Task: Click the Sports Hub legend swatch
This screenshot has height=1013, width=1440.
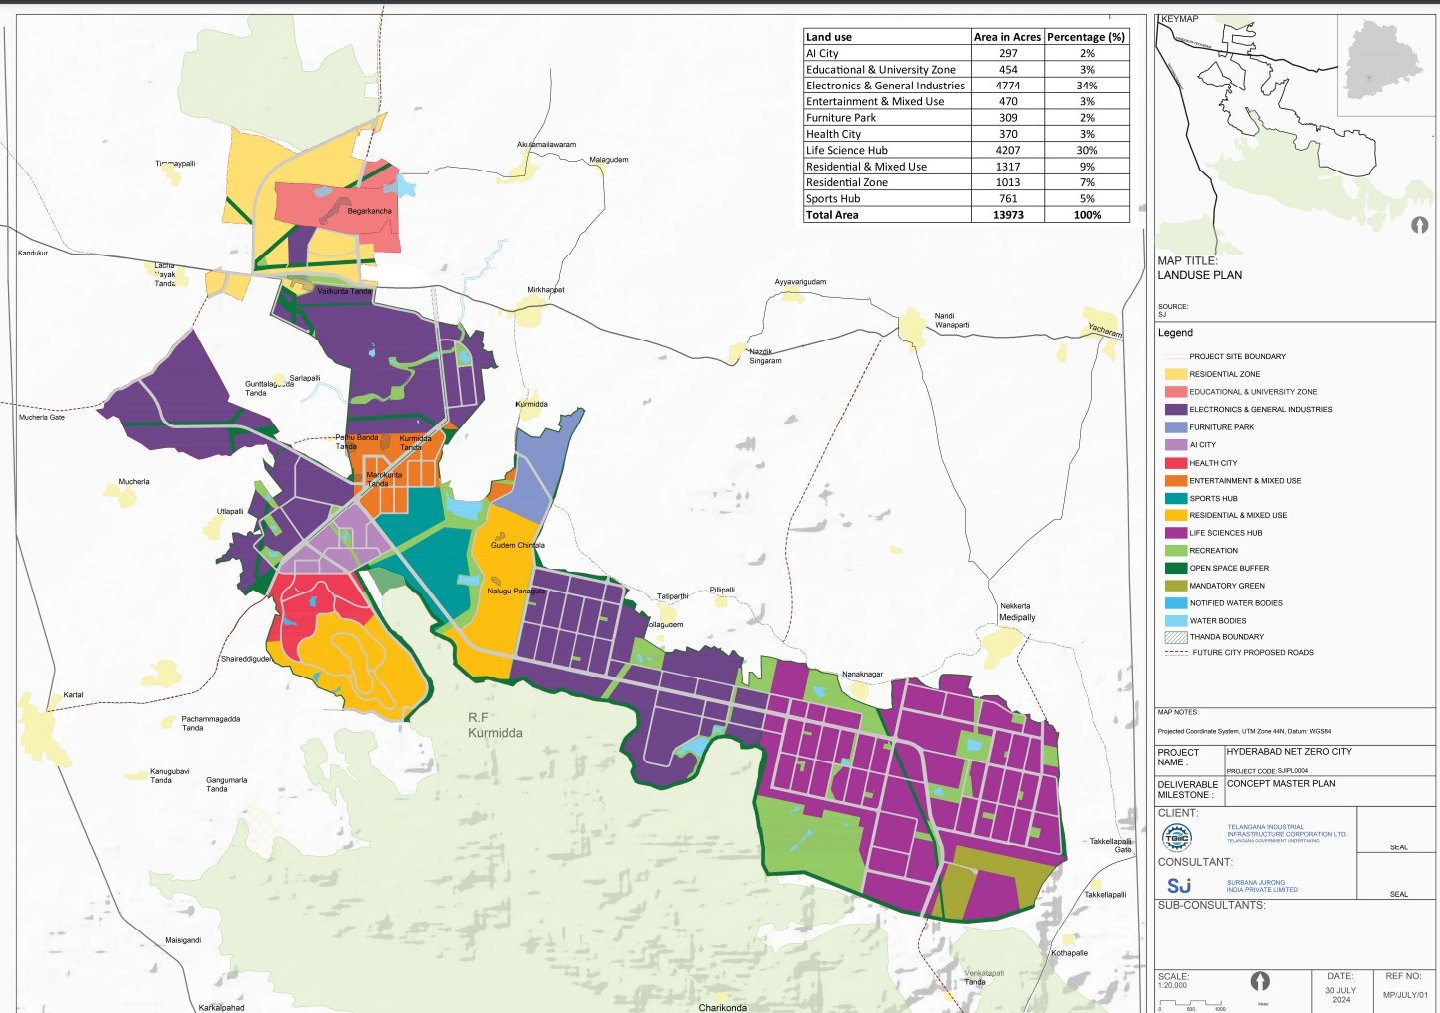Action: [1175, 498]
